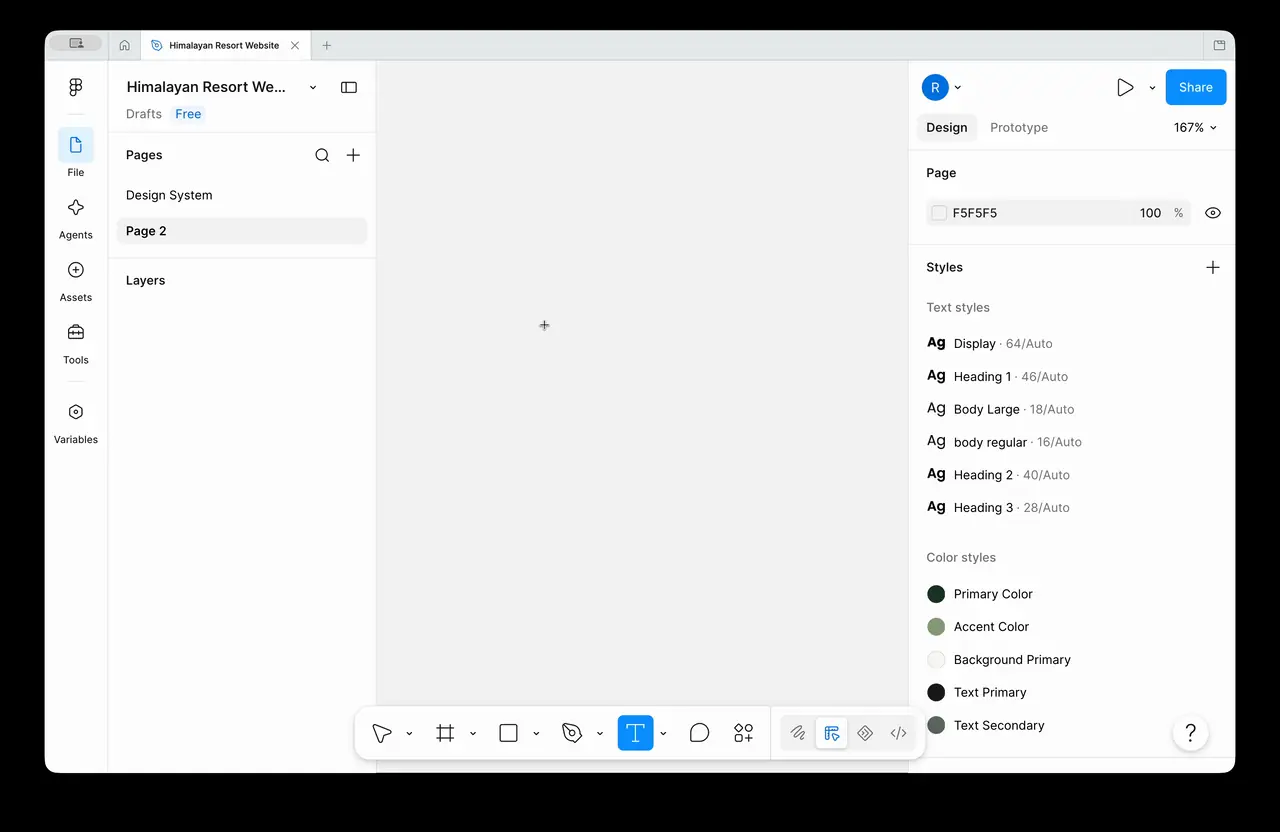The width and height of the screenshot is (1280, 832).
Task: Switch to Dev Mode code toggle
Action: click(x=898, y=733)
